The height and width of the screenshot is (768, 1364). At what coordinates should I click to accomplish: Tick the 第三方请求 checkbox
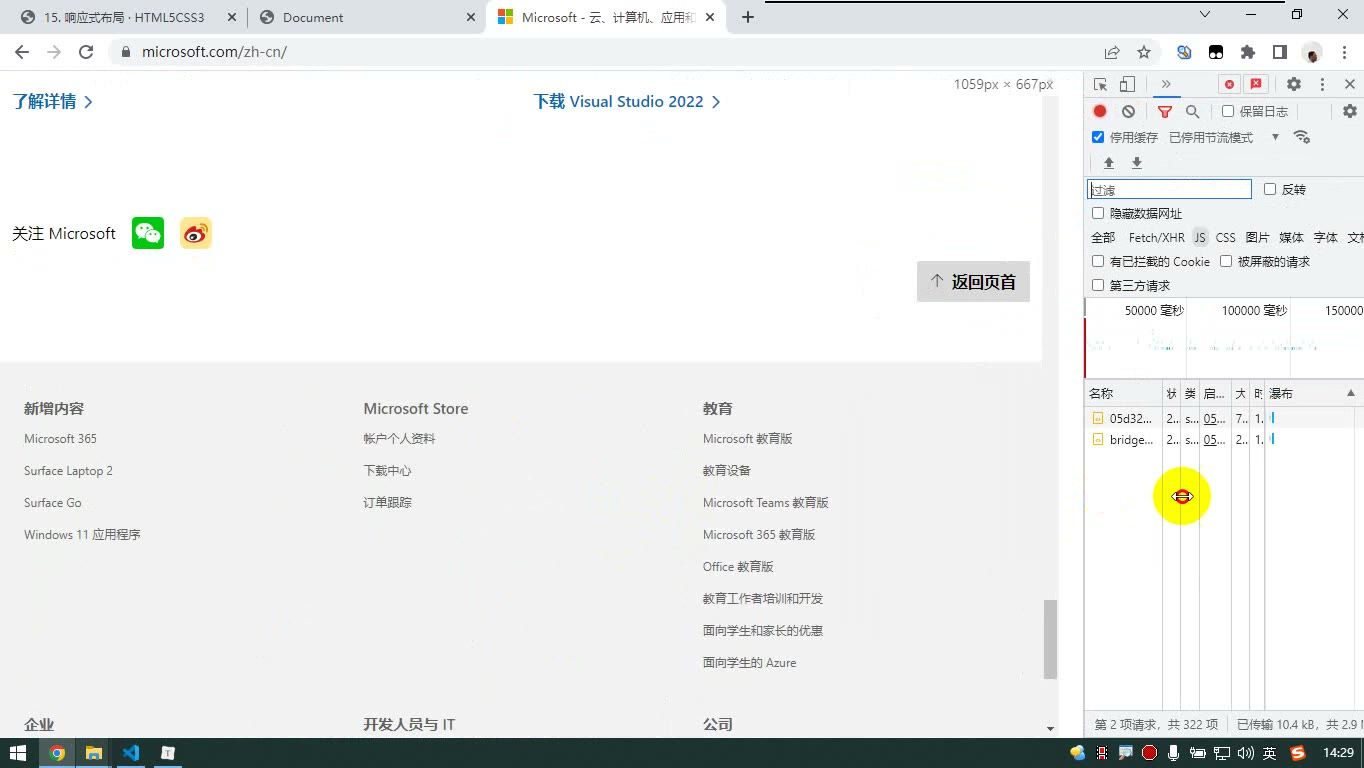(1098, 285)
